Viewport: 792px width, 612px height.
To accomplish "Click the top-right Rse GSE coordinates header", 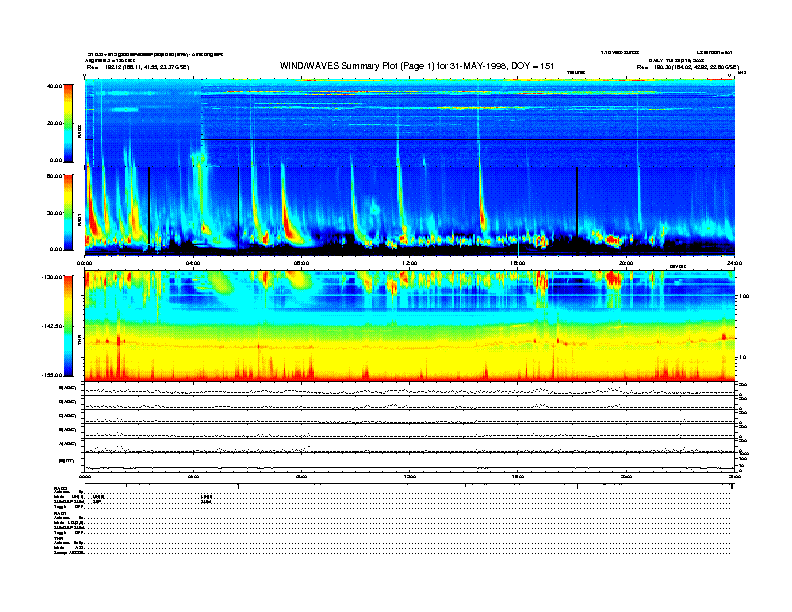I will [x=687, y=67].
